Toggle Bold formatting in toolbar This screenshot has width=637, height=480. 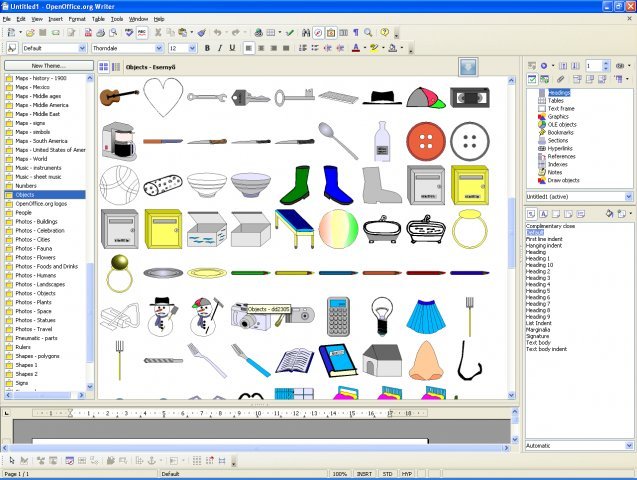click(207, 48)
